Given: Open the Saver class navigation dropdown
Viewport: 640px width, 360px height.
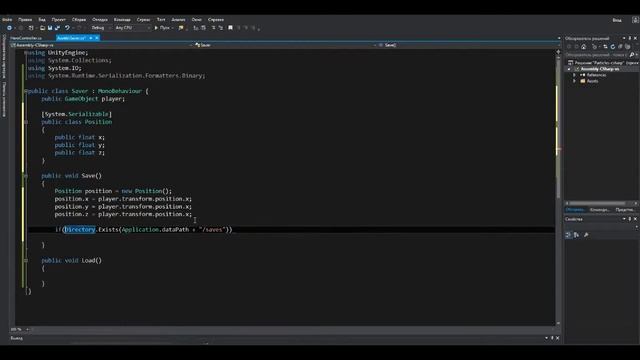Looking at the screenshot, I should (x=285, y=45).
